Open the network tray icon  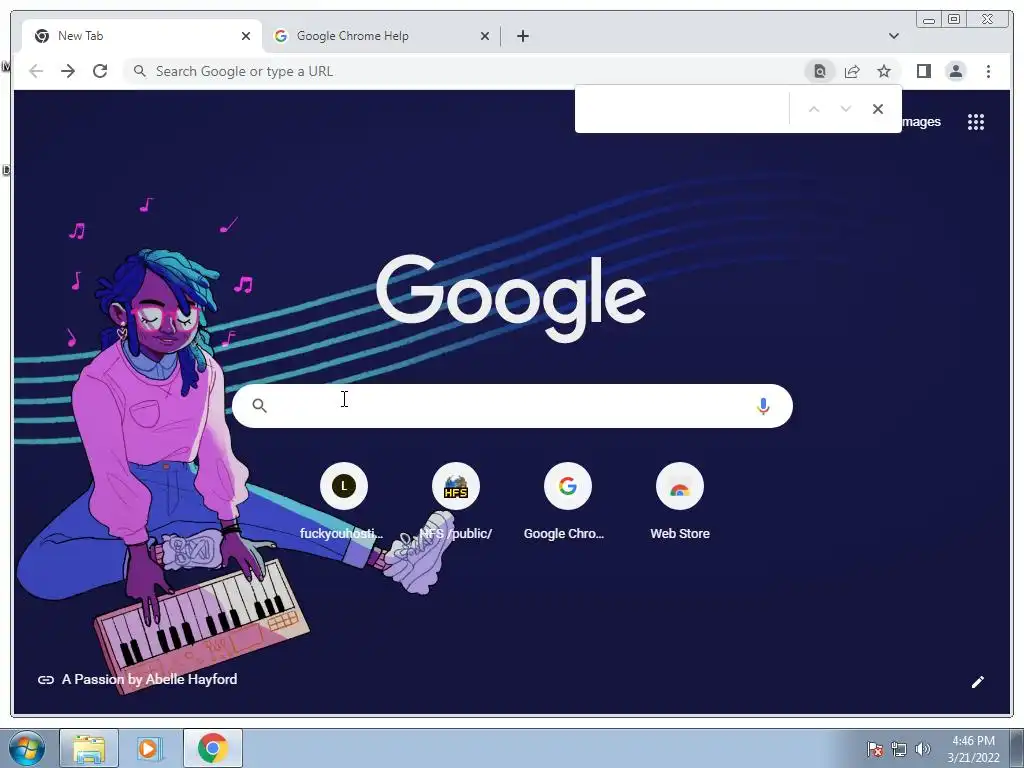pyautogui.click(x=899, y=749)
